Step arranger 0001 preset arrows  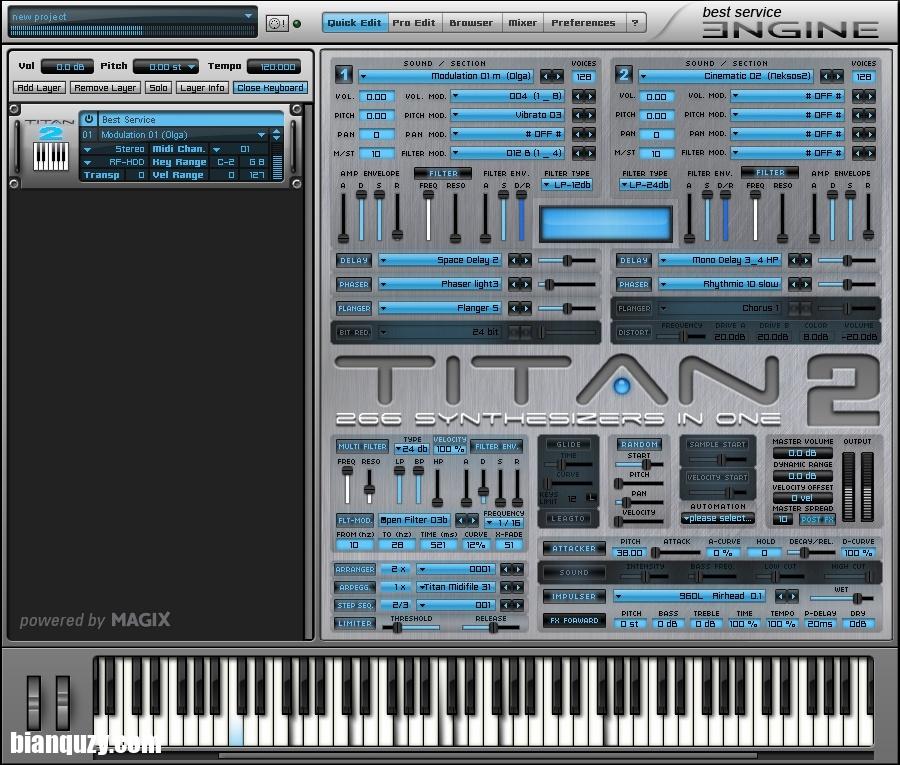511,569
